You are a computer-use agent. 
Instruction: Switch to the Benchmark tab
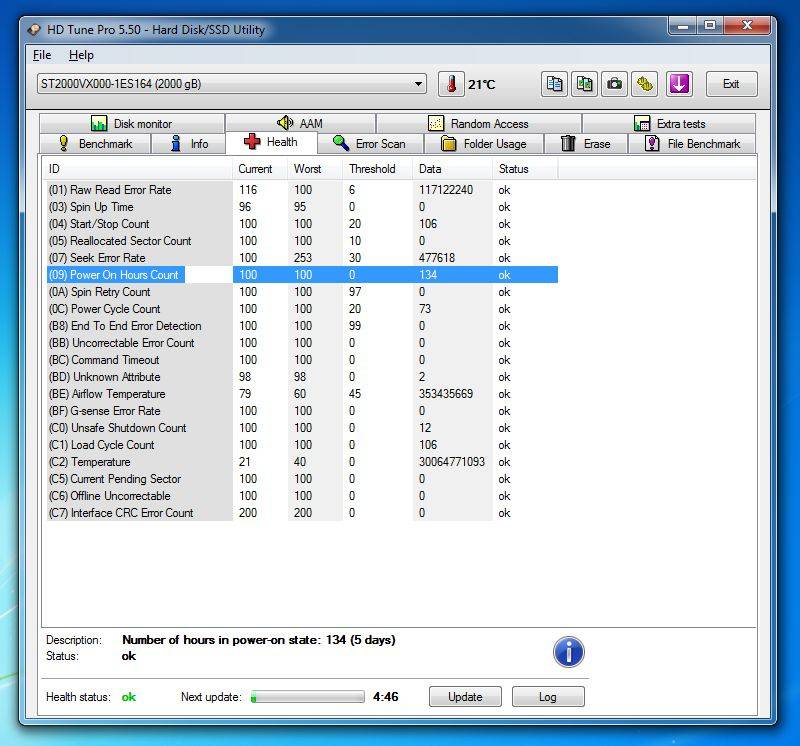click(95, 143)
